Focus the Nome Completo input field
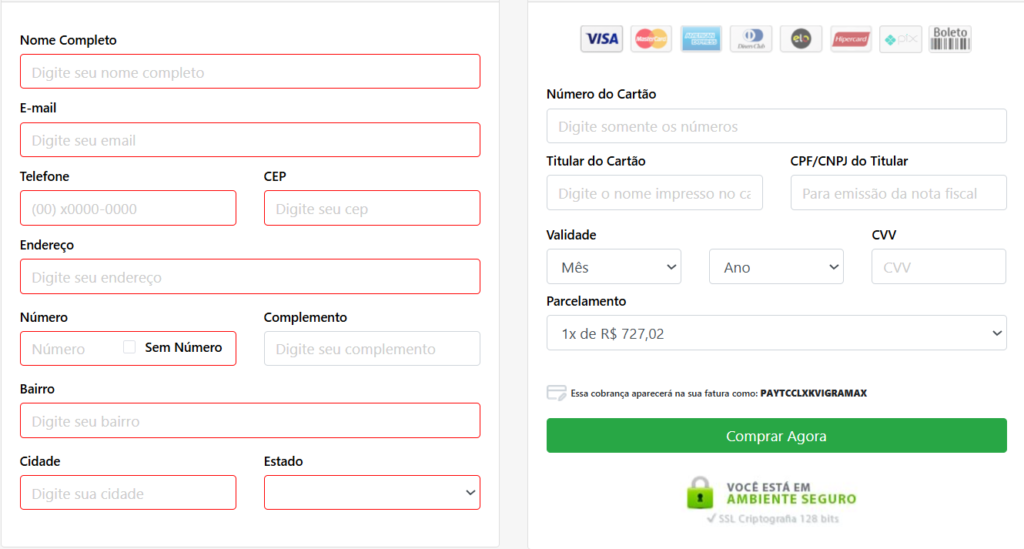The width and height of the screenshot is (1024, 549). pos(250,72)
